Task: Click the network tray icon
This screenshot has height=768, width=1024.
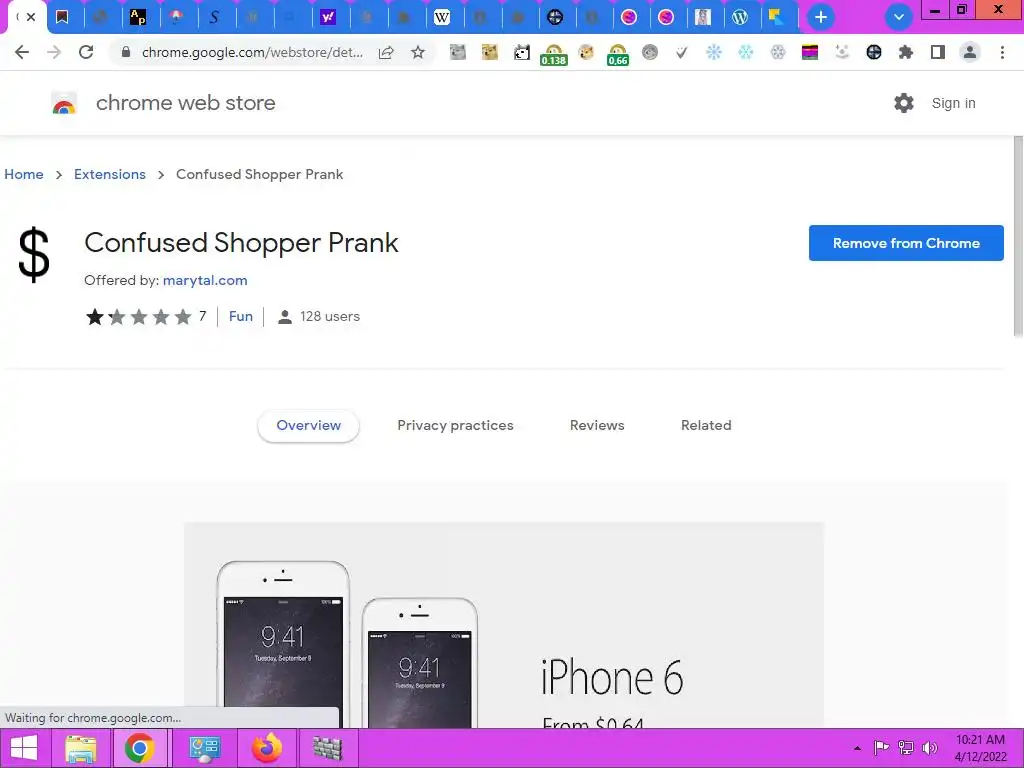Action: [x=906, y=748]
